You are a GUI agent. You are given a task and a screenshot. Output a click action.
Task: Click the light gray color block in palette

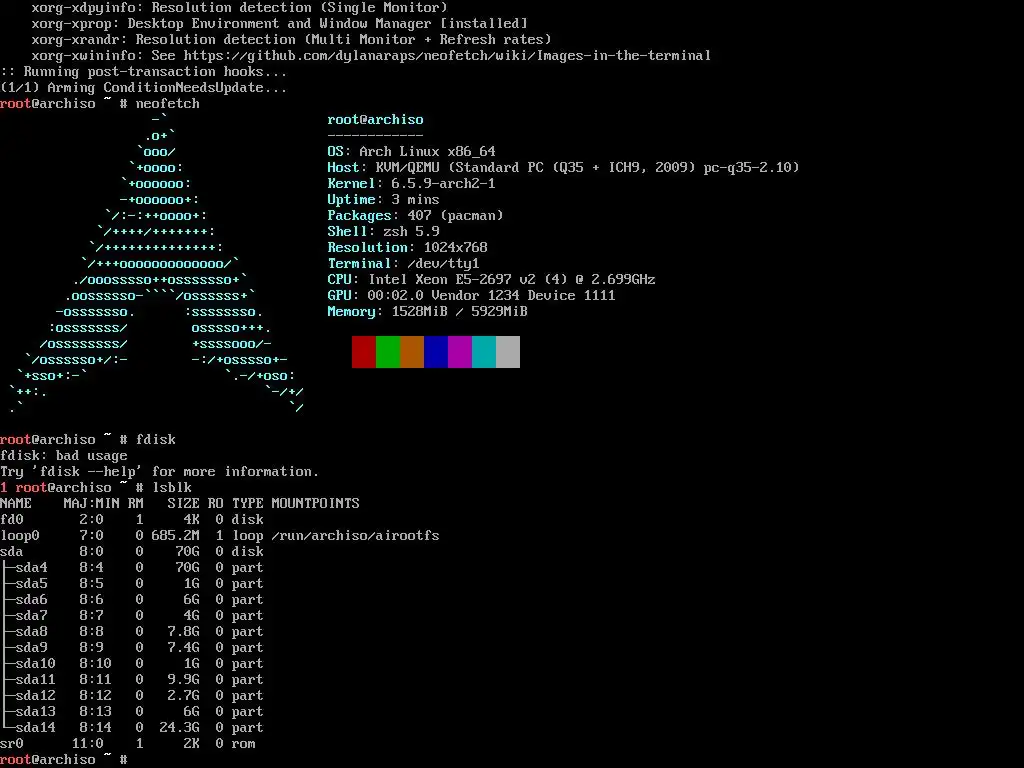tap(508, 352)
